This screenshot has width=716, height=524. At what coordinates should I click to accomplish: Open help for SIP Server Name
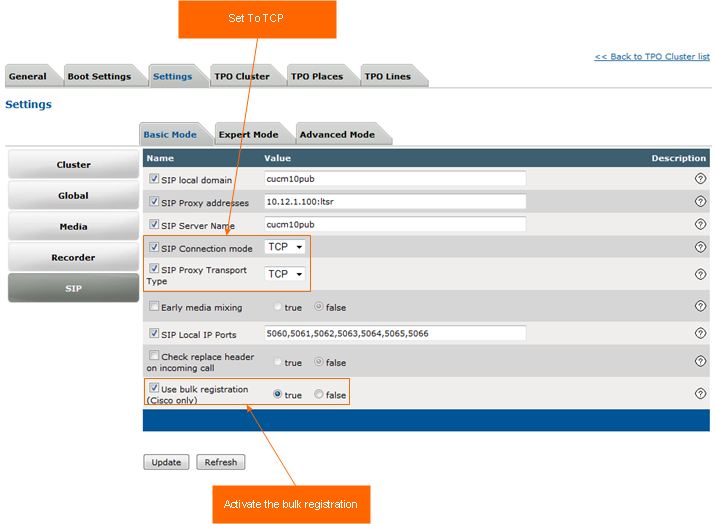[700, 224]
